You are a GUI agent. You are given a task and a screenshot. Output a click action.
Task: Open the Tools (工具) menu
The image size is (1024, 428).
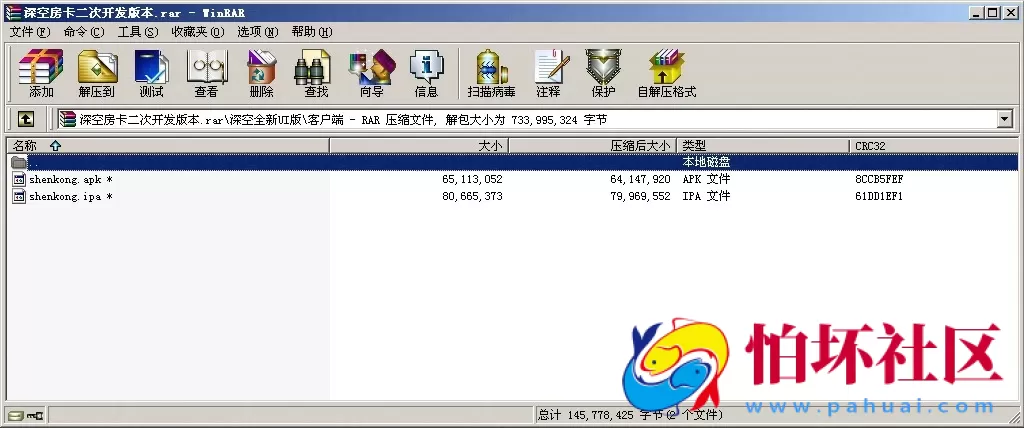click(138, 31)
